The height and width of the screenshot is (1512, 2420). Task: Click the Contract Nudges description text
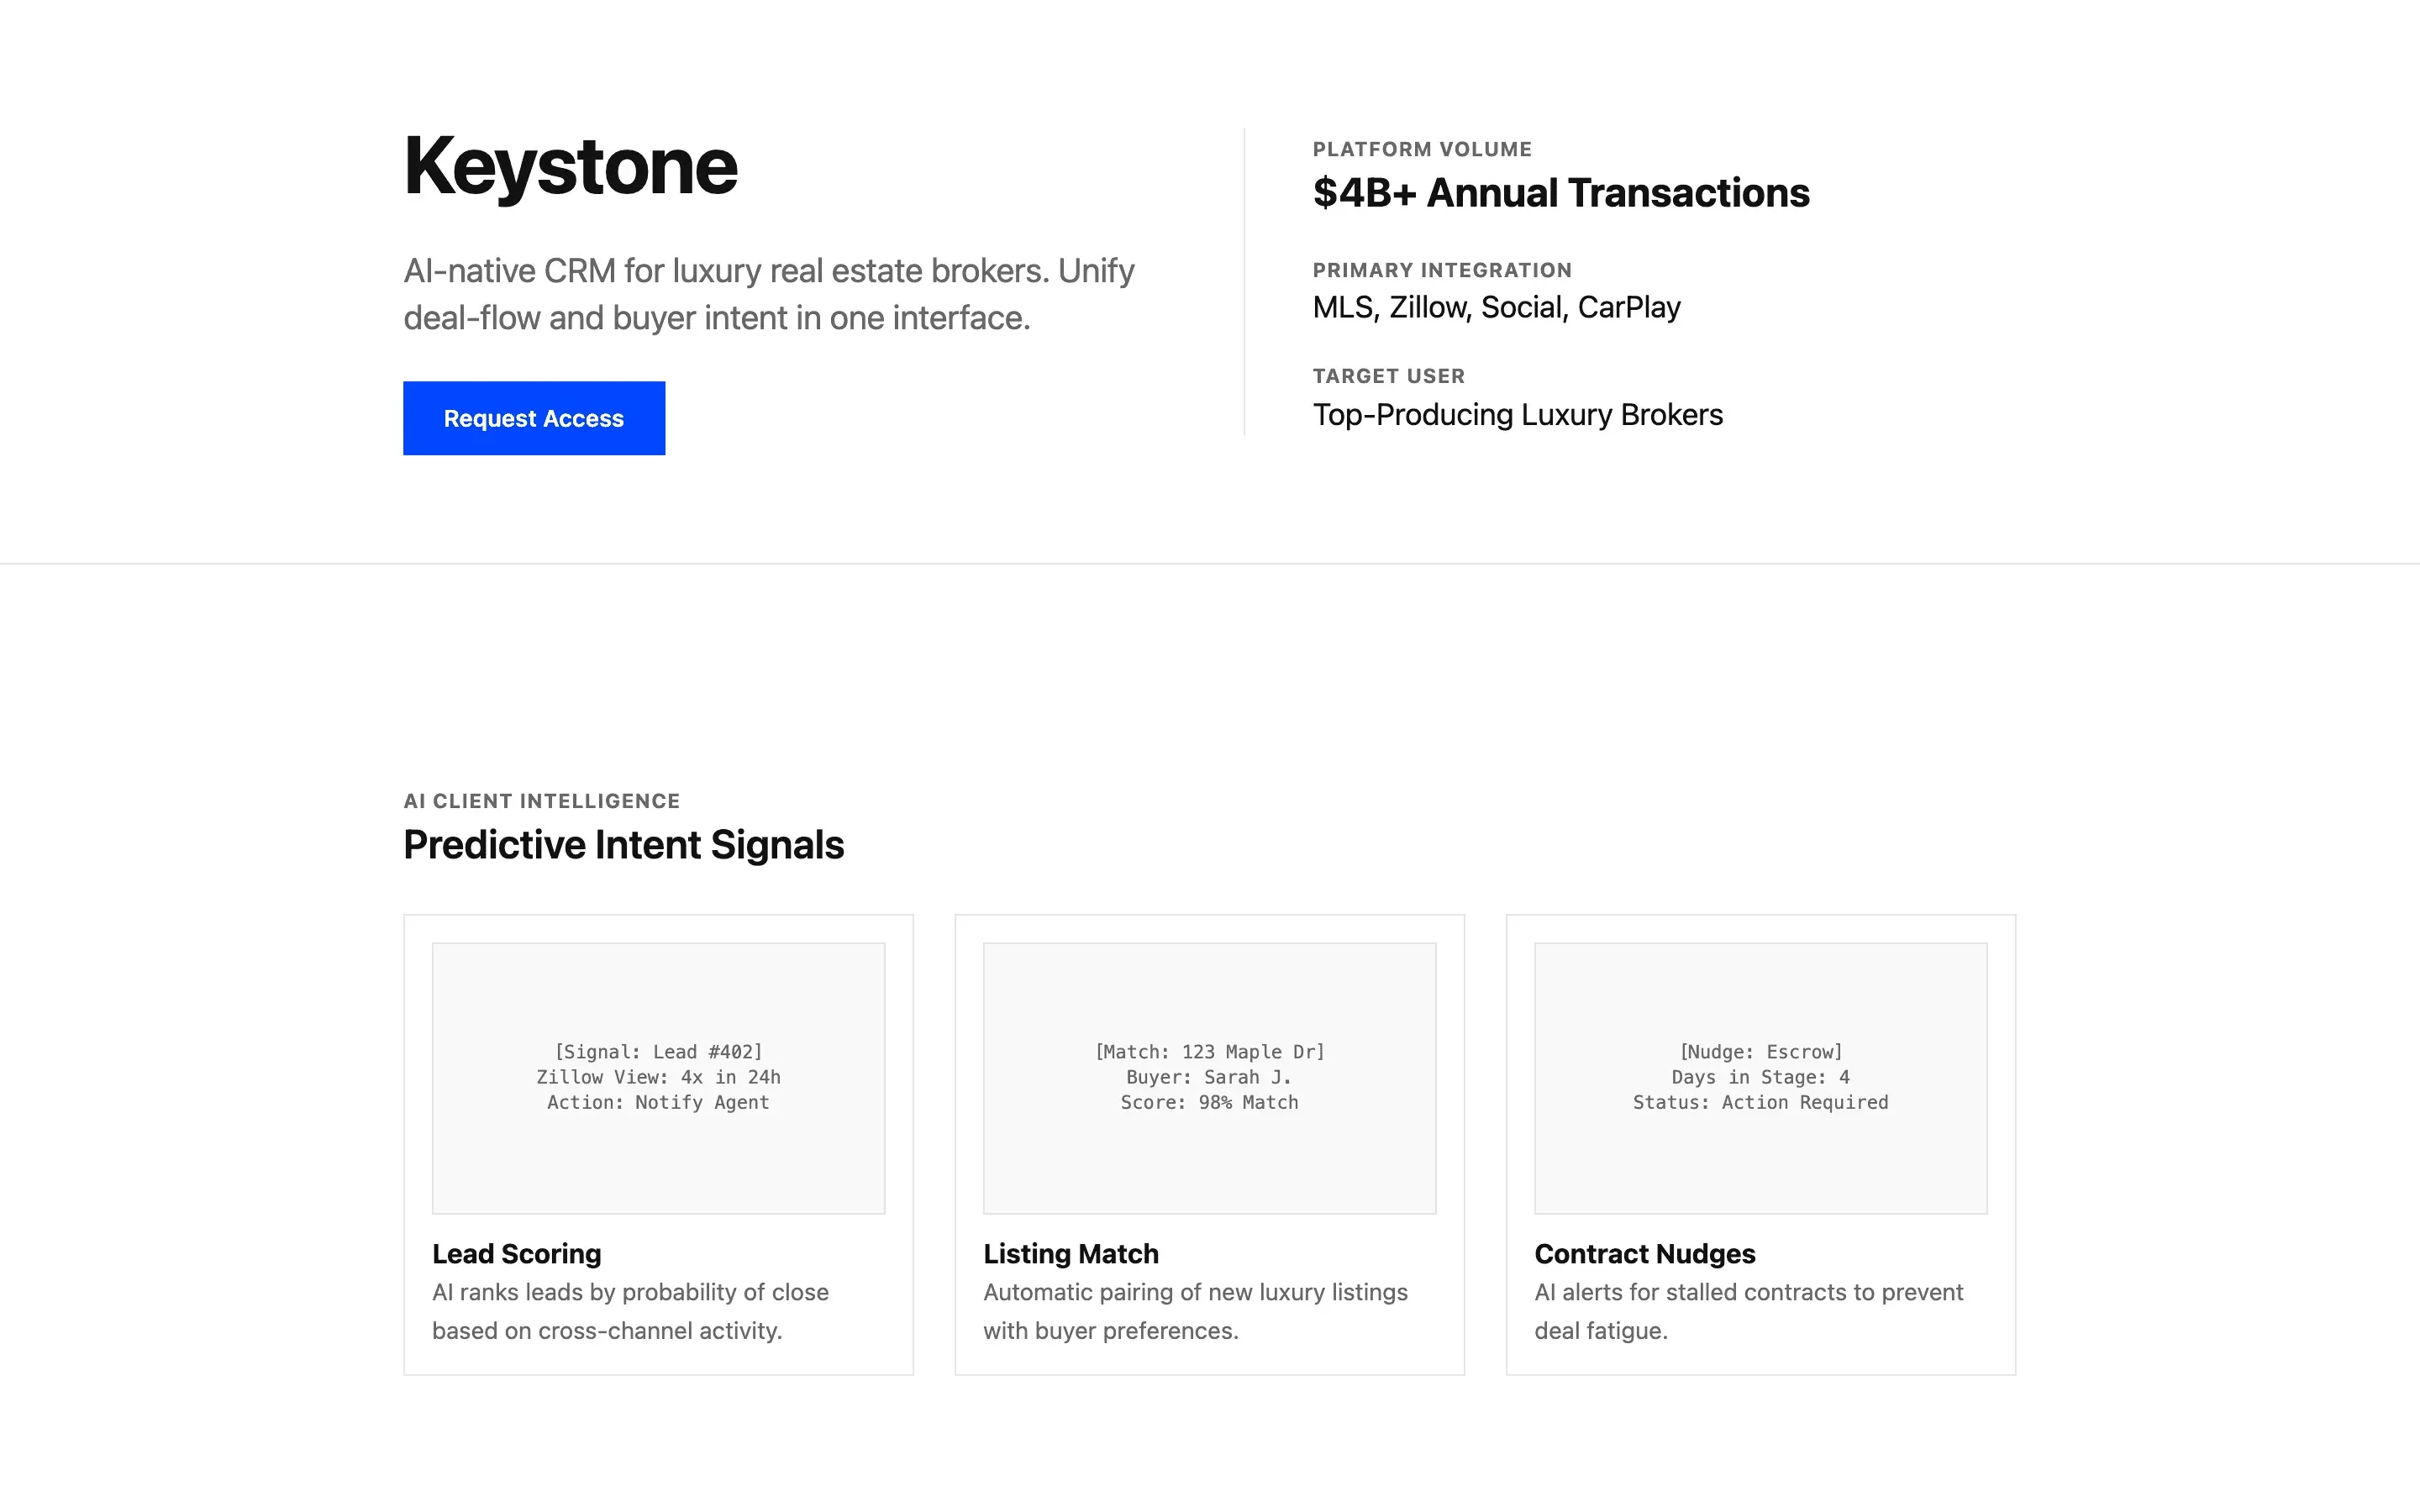click(x=1748, y=1311)
